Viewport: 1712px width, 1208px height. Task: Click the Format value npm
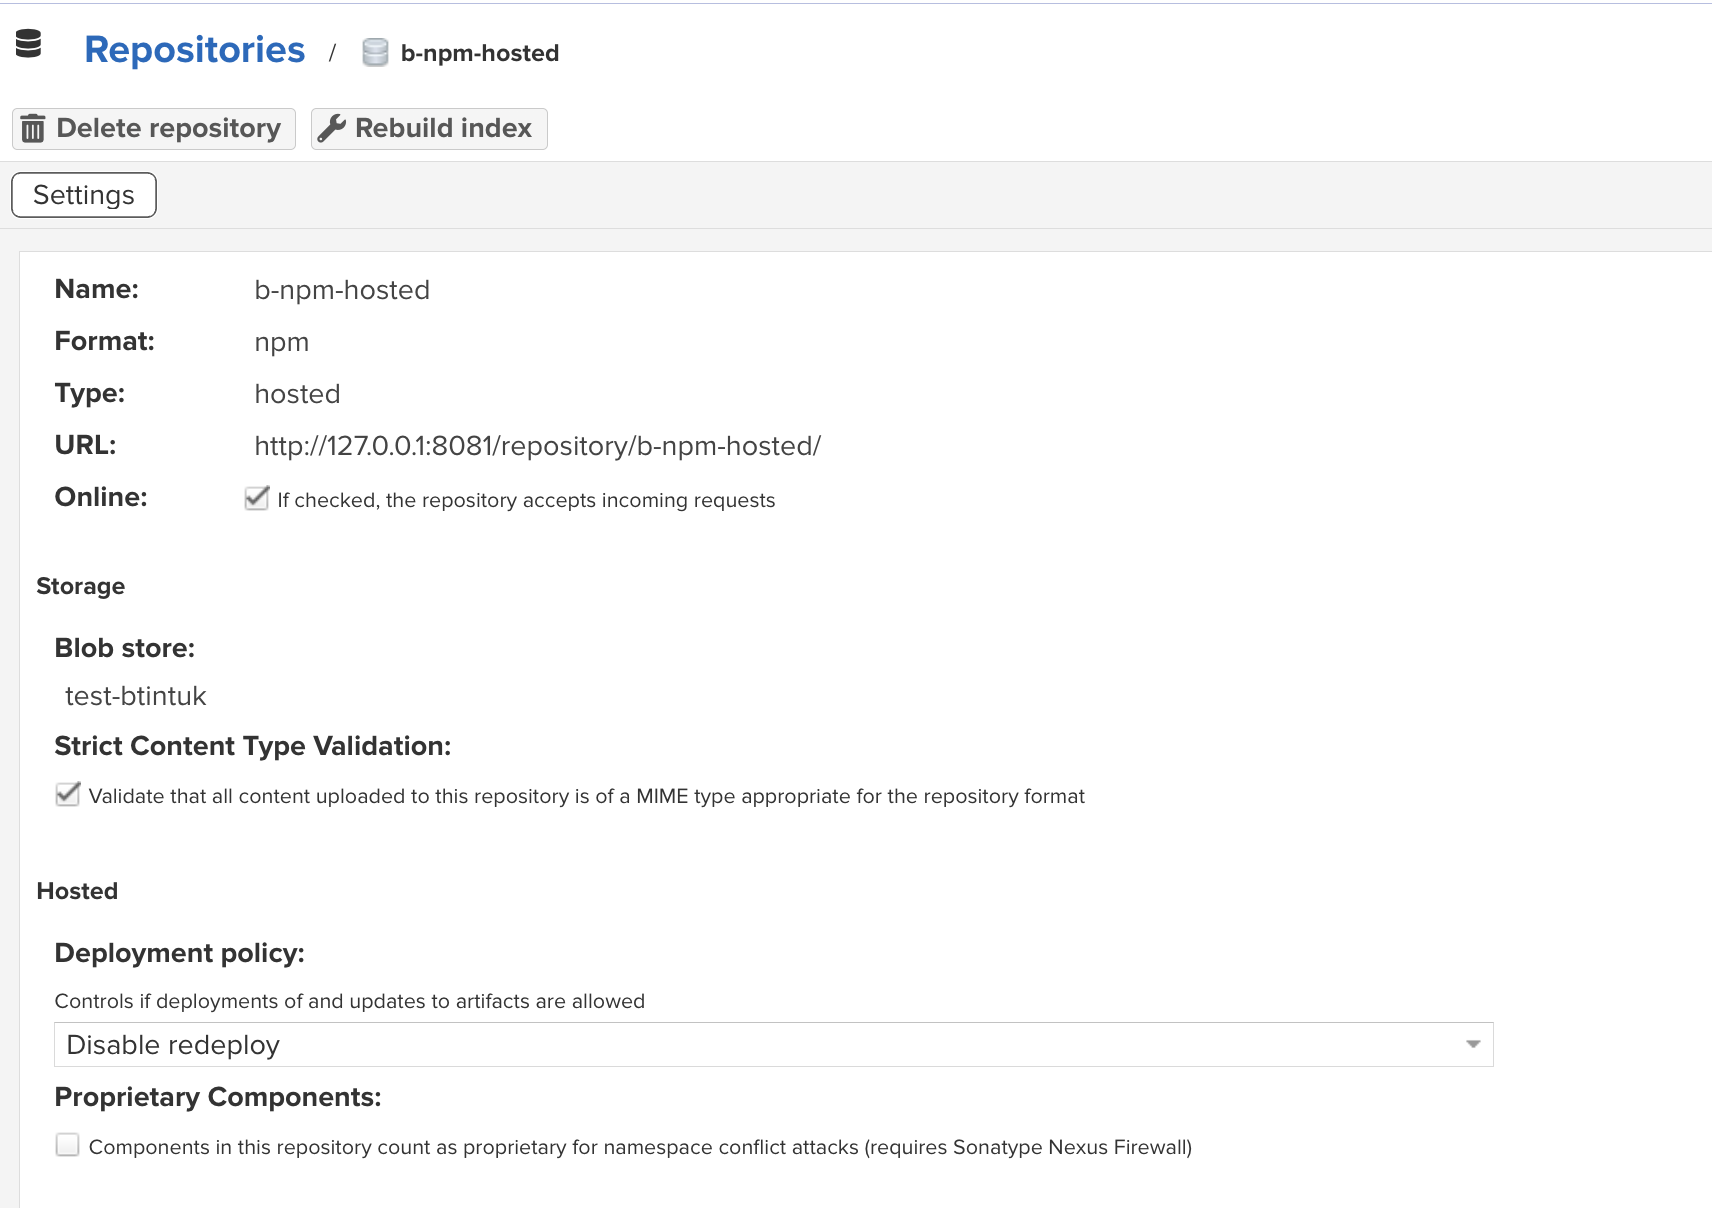tap(282, 342)
